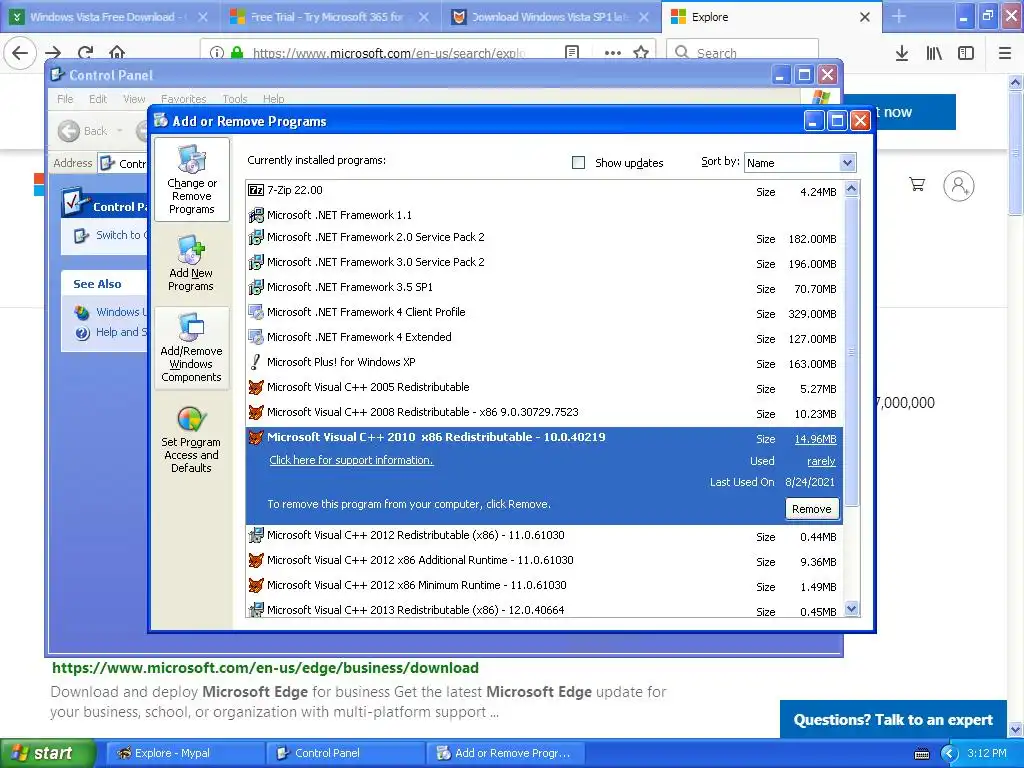
Task: Open Click here for support information link
Action: coord(351,460)
